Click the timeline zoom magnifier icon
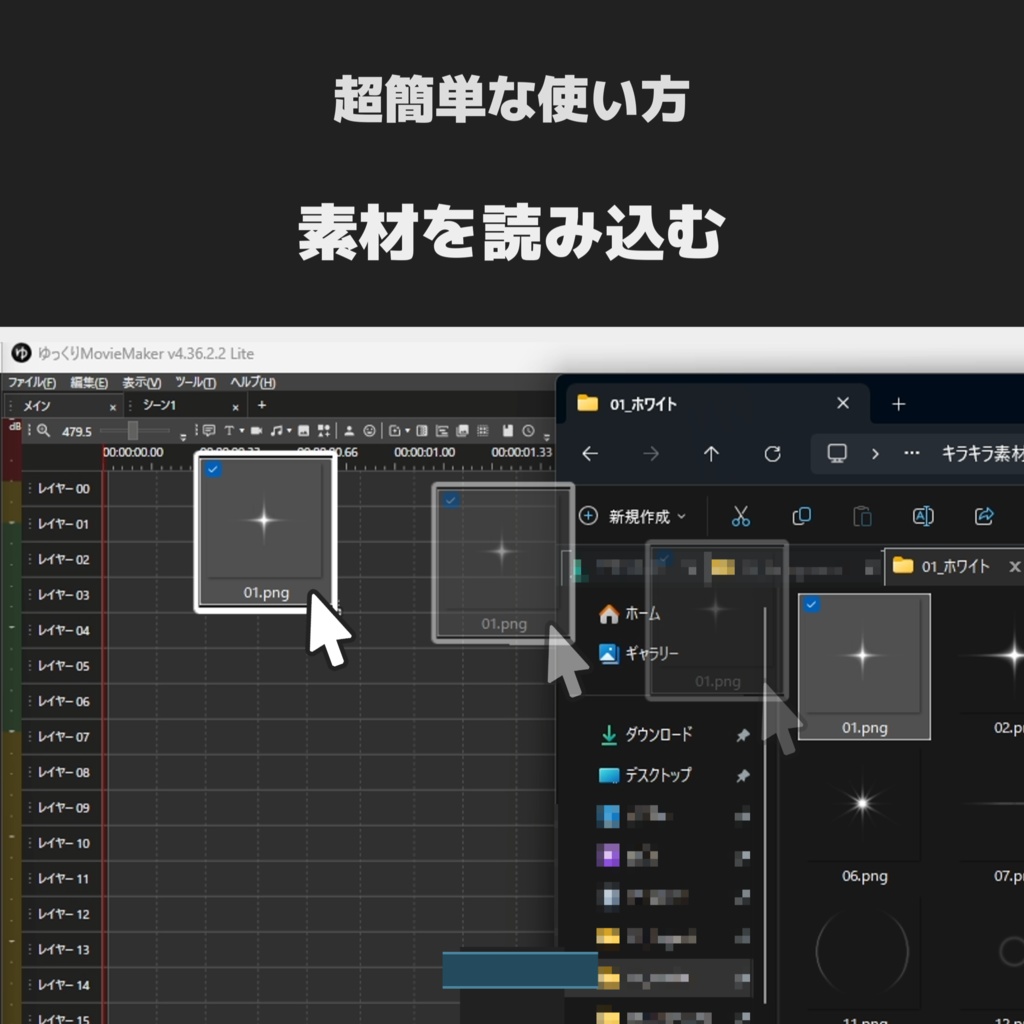The width and height of the screenshot is (1024, 1024). (43, 430)
